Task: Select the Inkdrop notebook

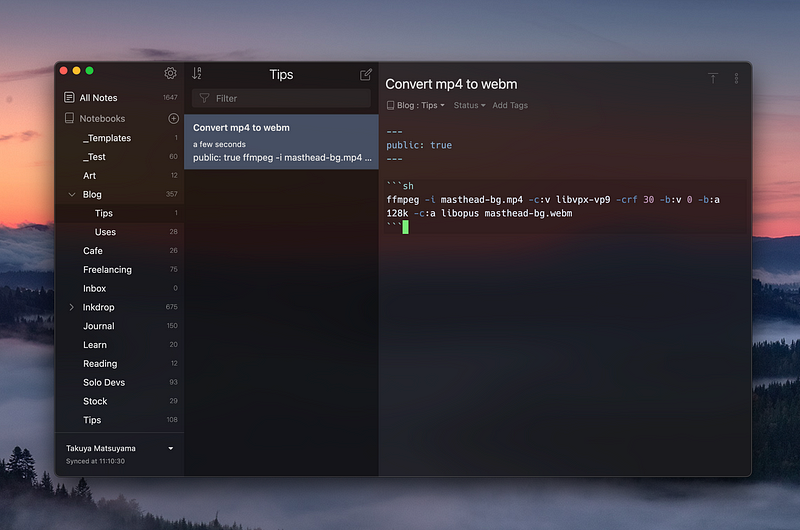Action: (119, 307)
